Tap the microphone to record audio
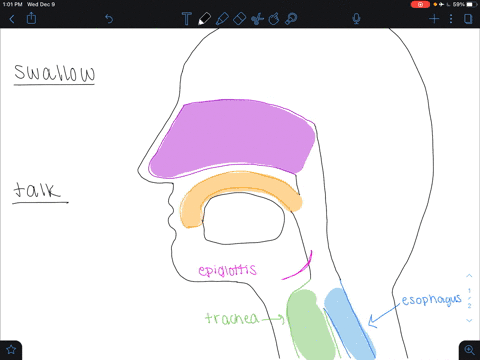480x360 pixels. click(356, 19)
